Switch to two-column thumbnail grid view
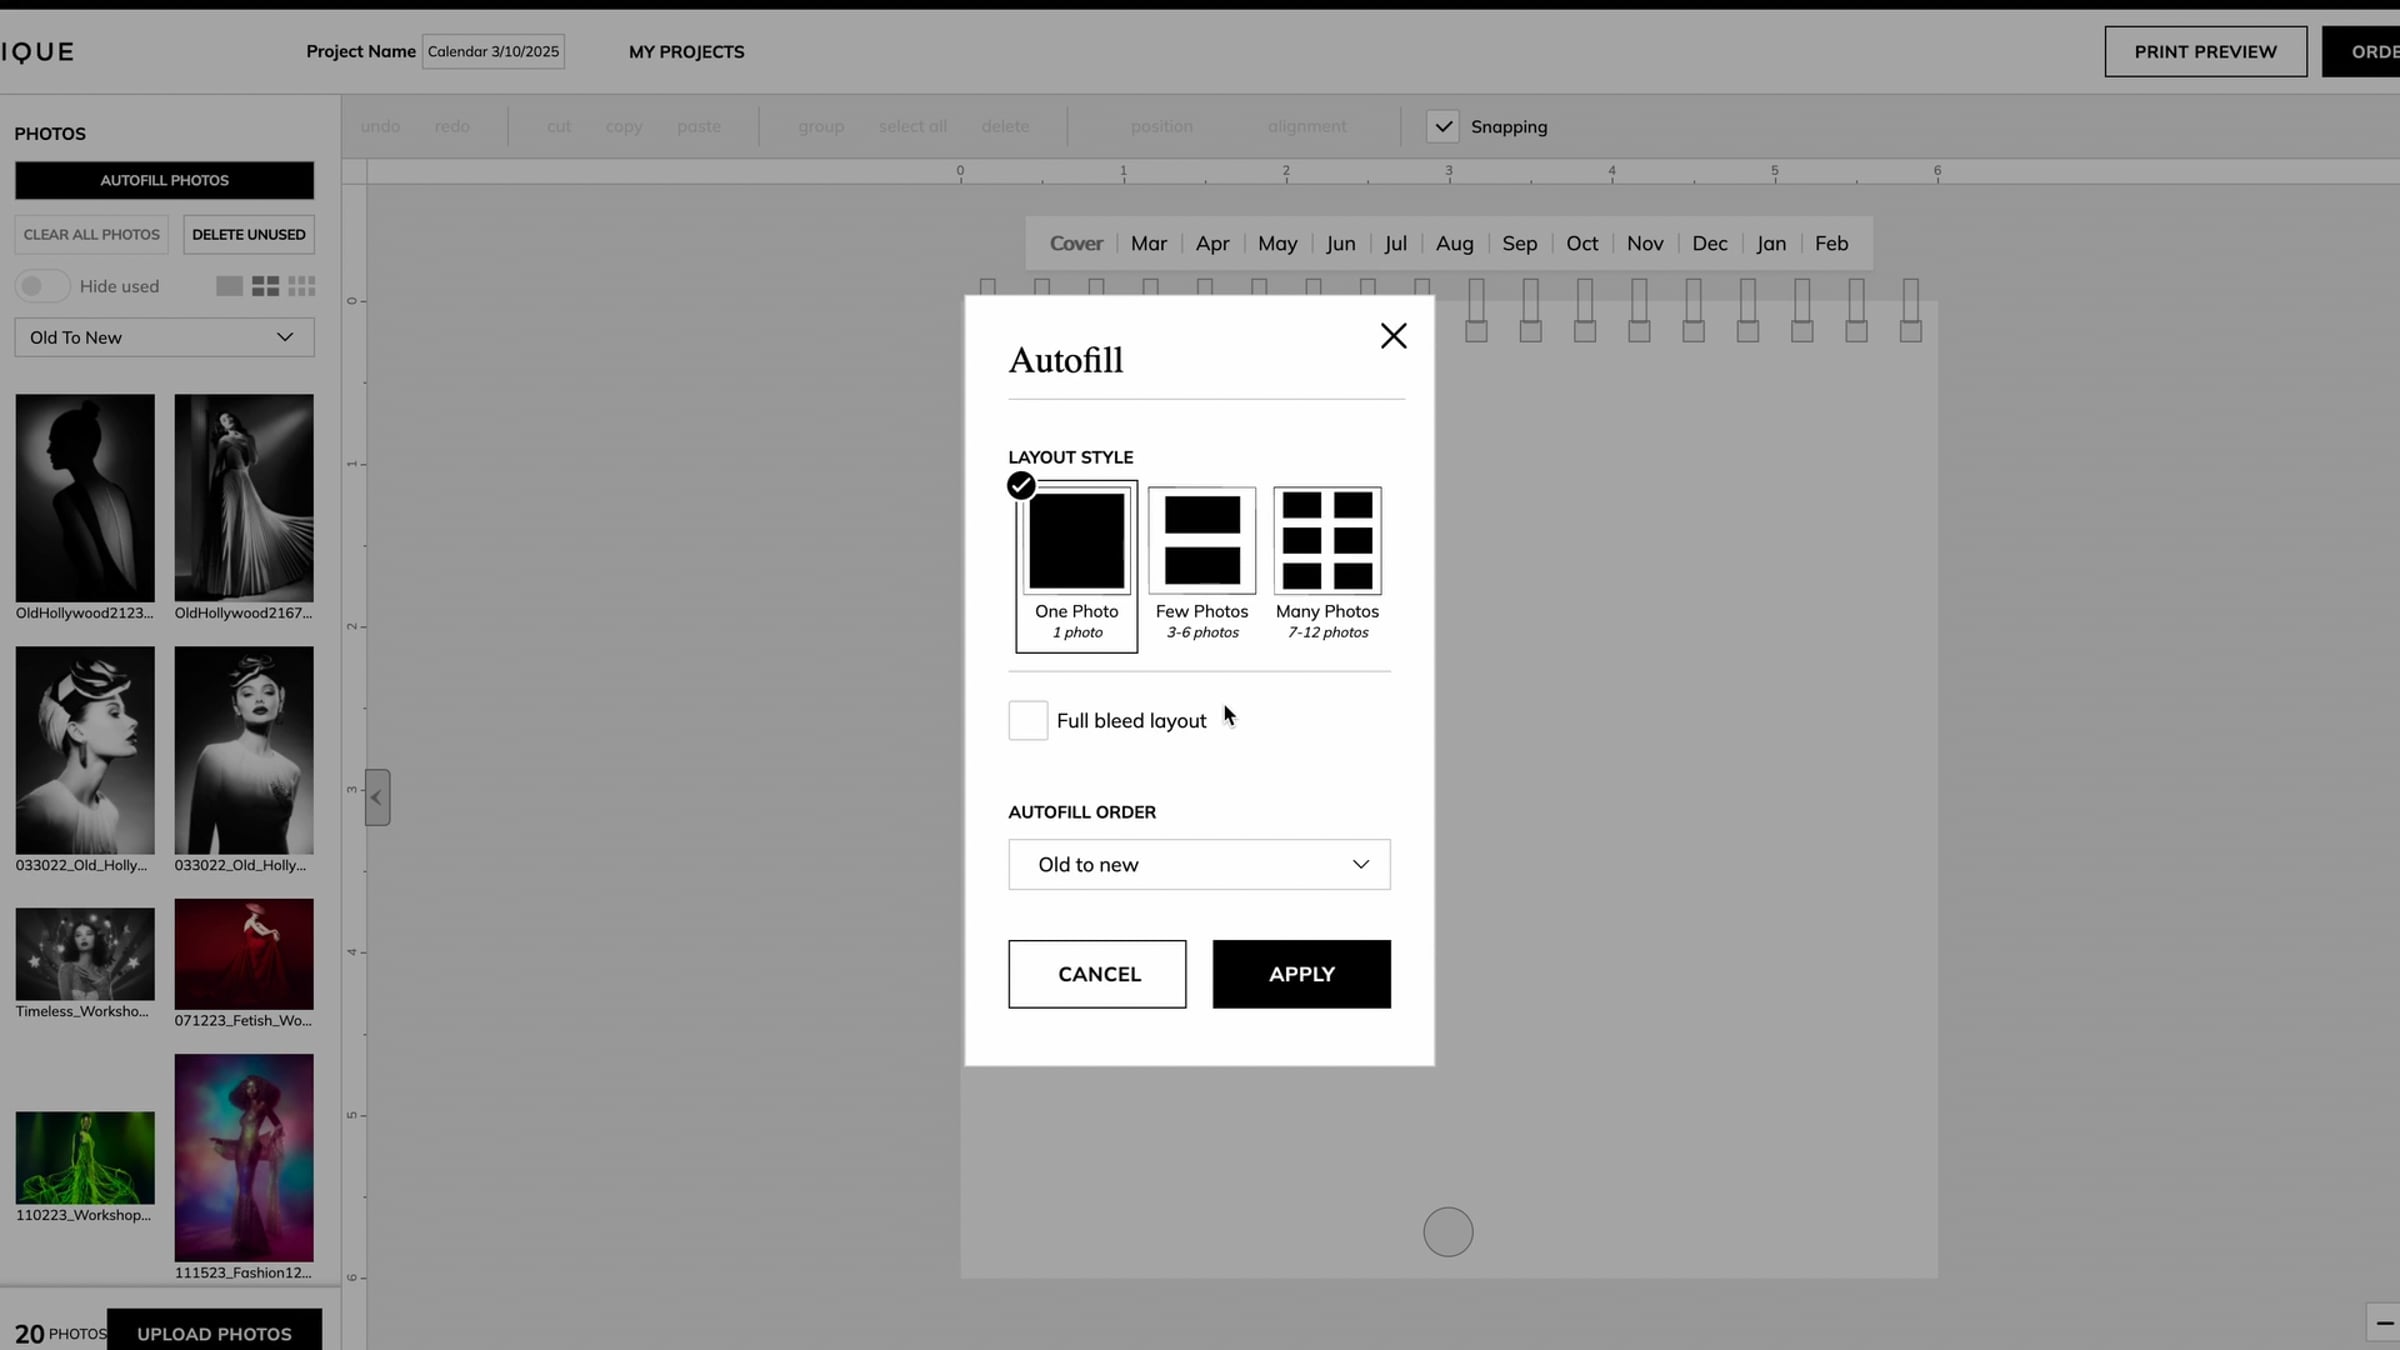This screenshot has width=2400, height=1350. point(265,287)
